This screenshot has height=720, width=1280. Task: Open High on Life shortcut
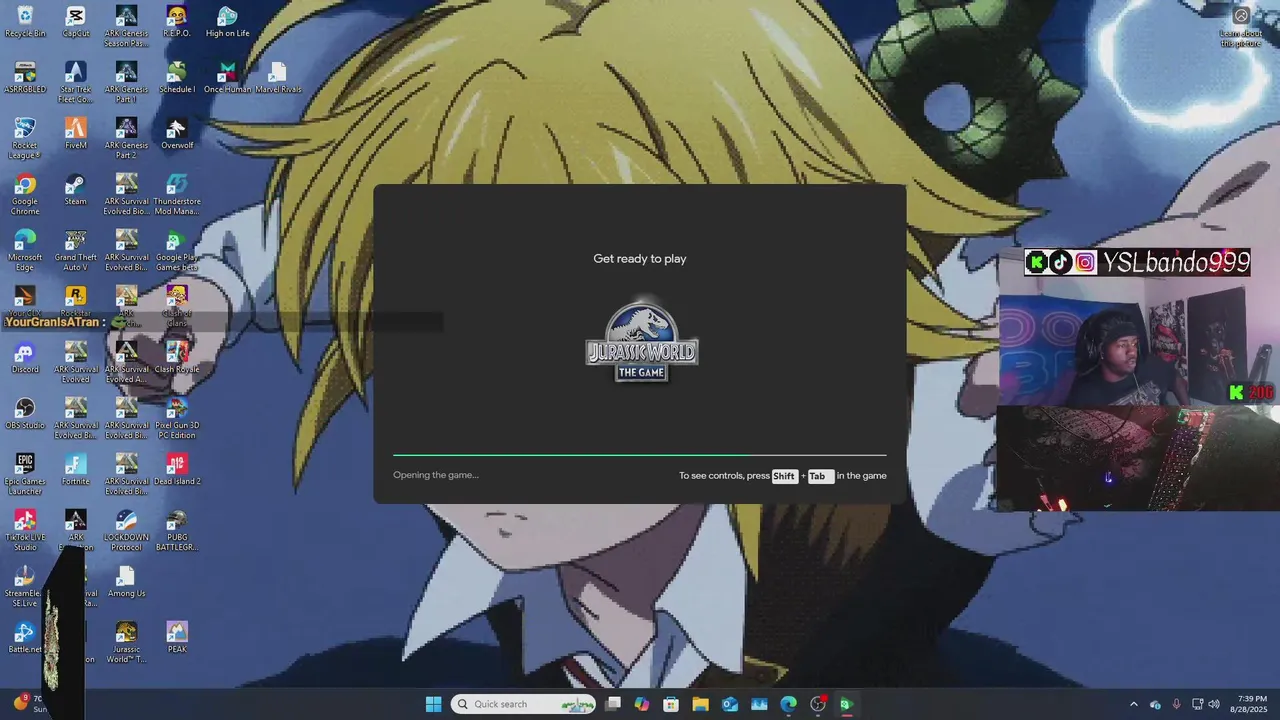click(227, 22)
